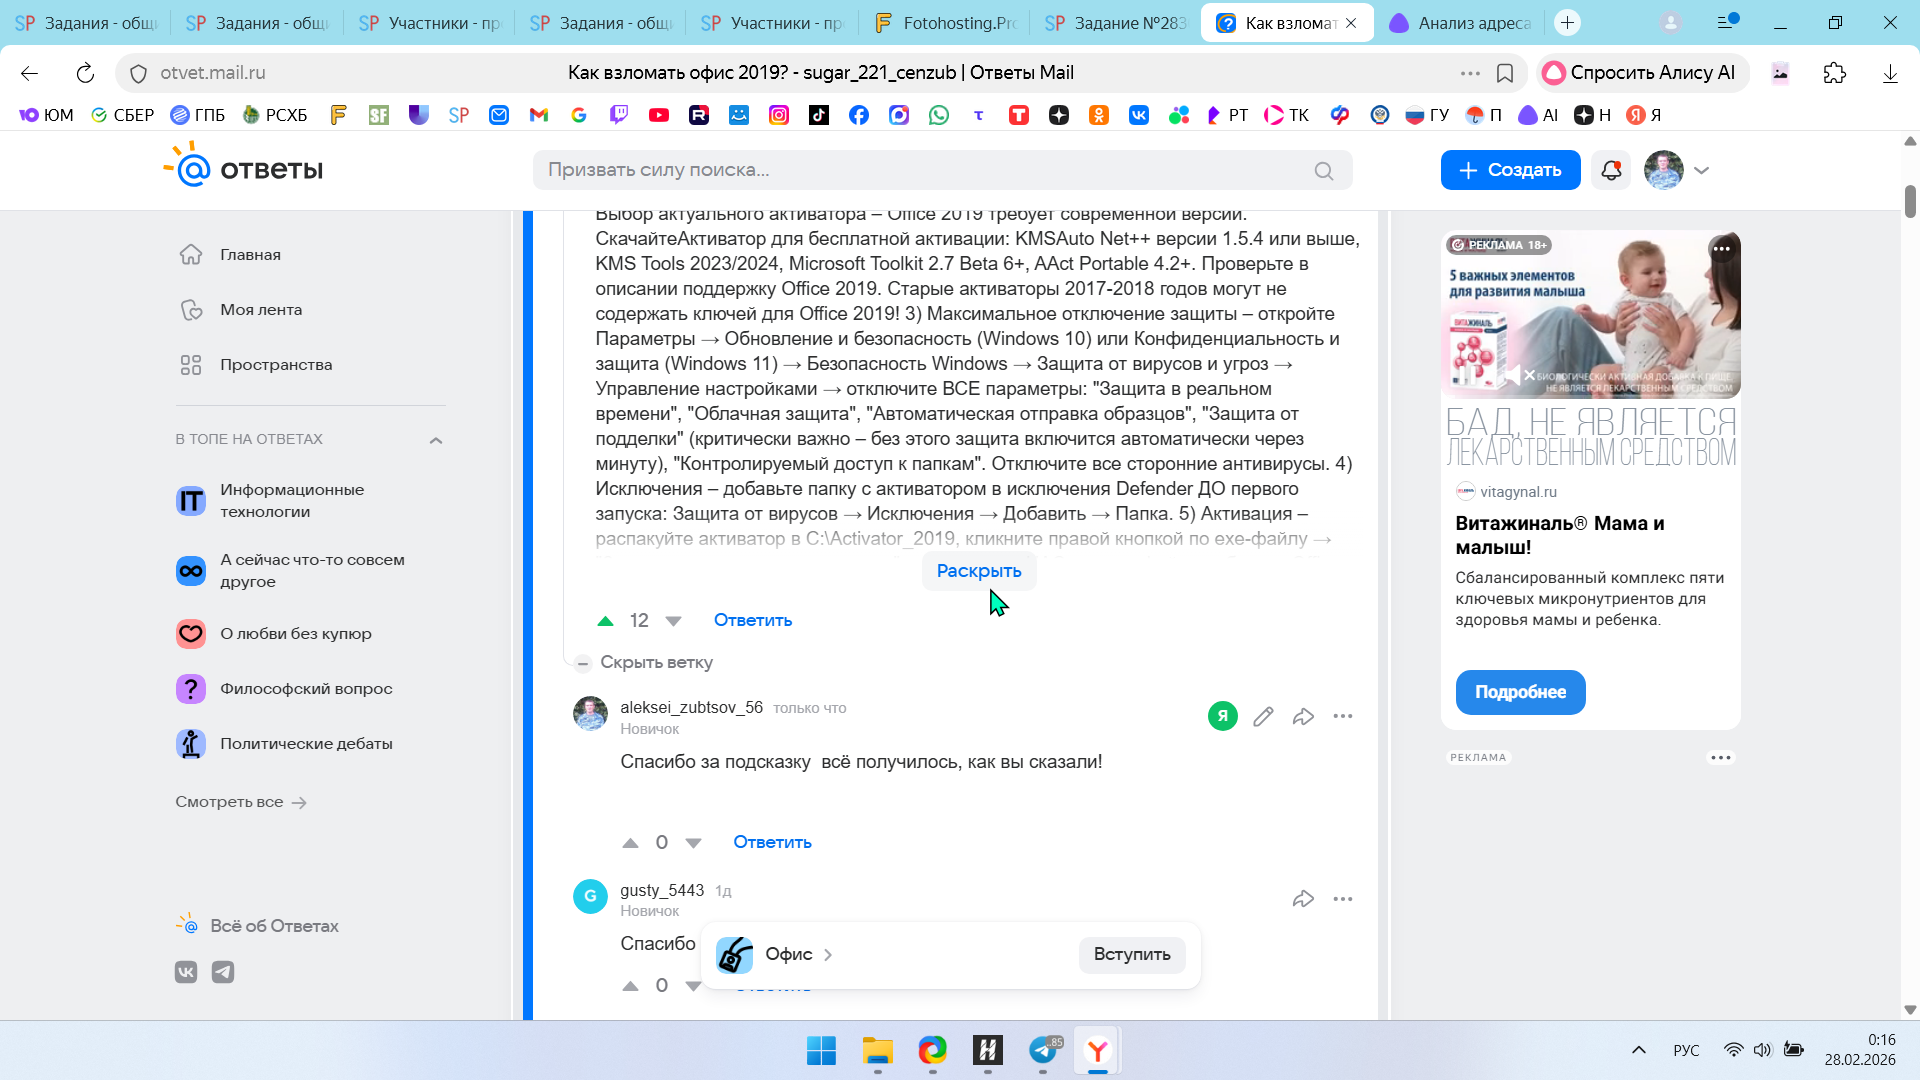Open the VK icon in the left sidebar footer

186,972
